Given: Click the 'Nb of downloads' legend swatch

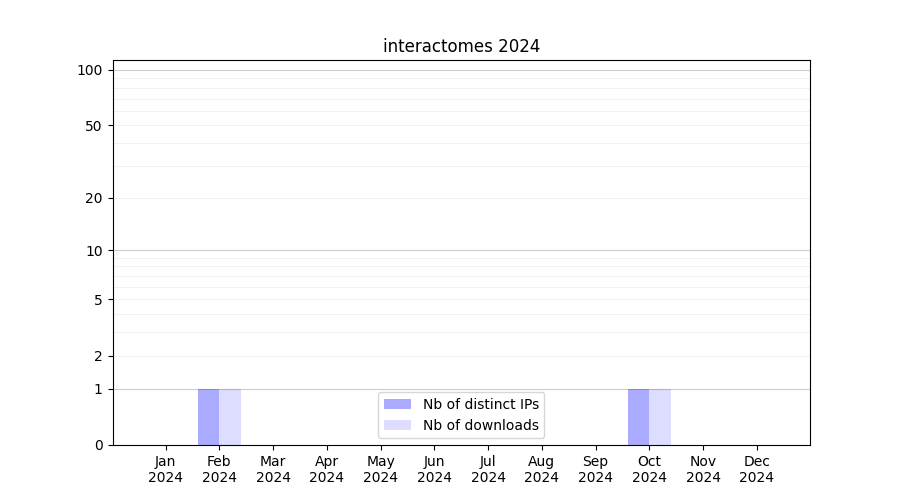Looking at the screenshot, I should point(397,425).
